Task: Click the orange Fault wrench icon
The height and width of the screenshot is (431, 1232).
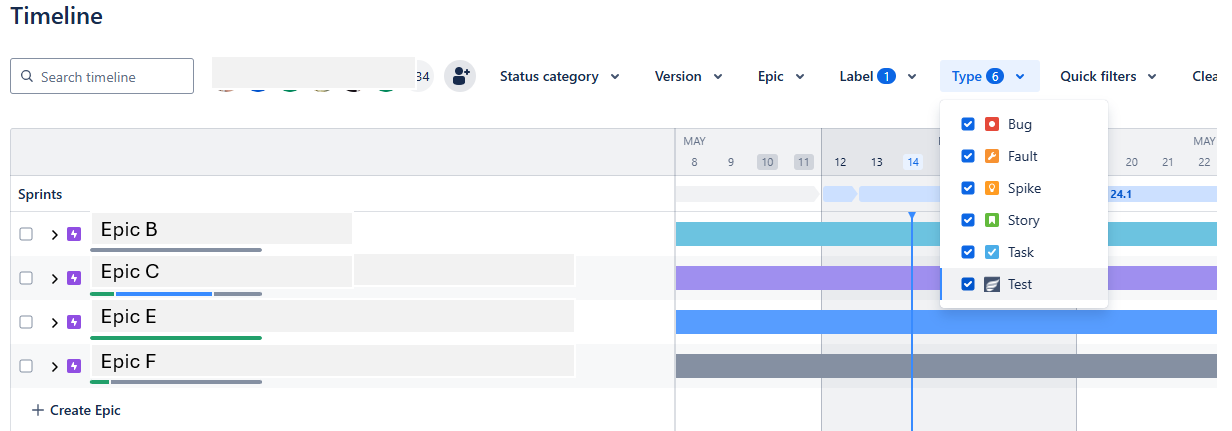Action: (992, 156)
